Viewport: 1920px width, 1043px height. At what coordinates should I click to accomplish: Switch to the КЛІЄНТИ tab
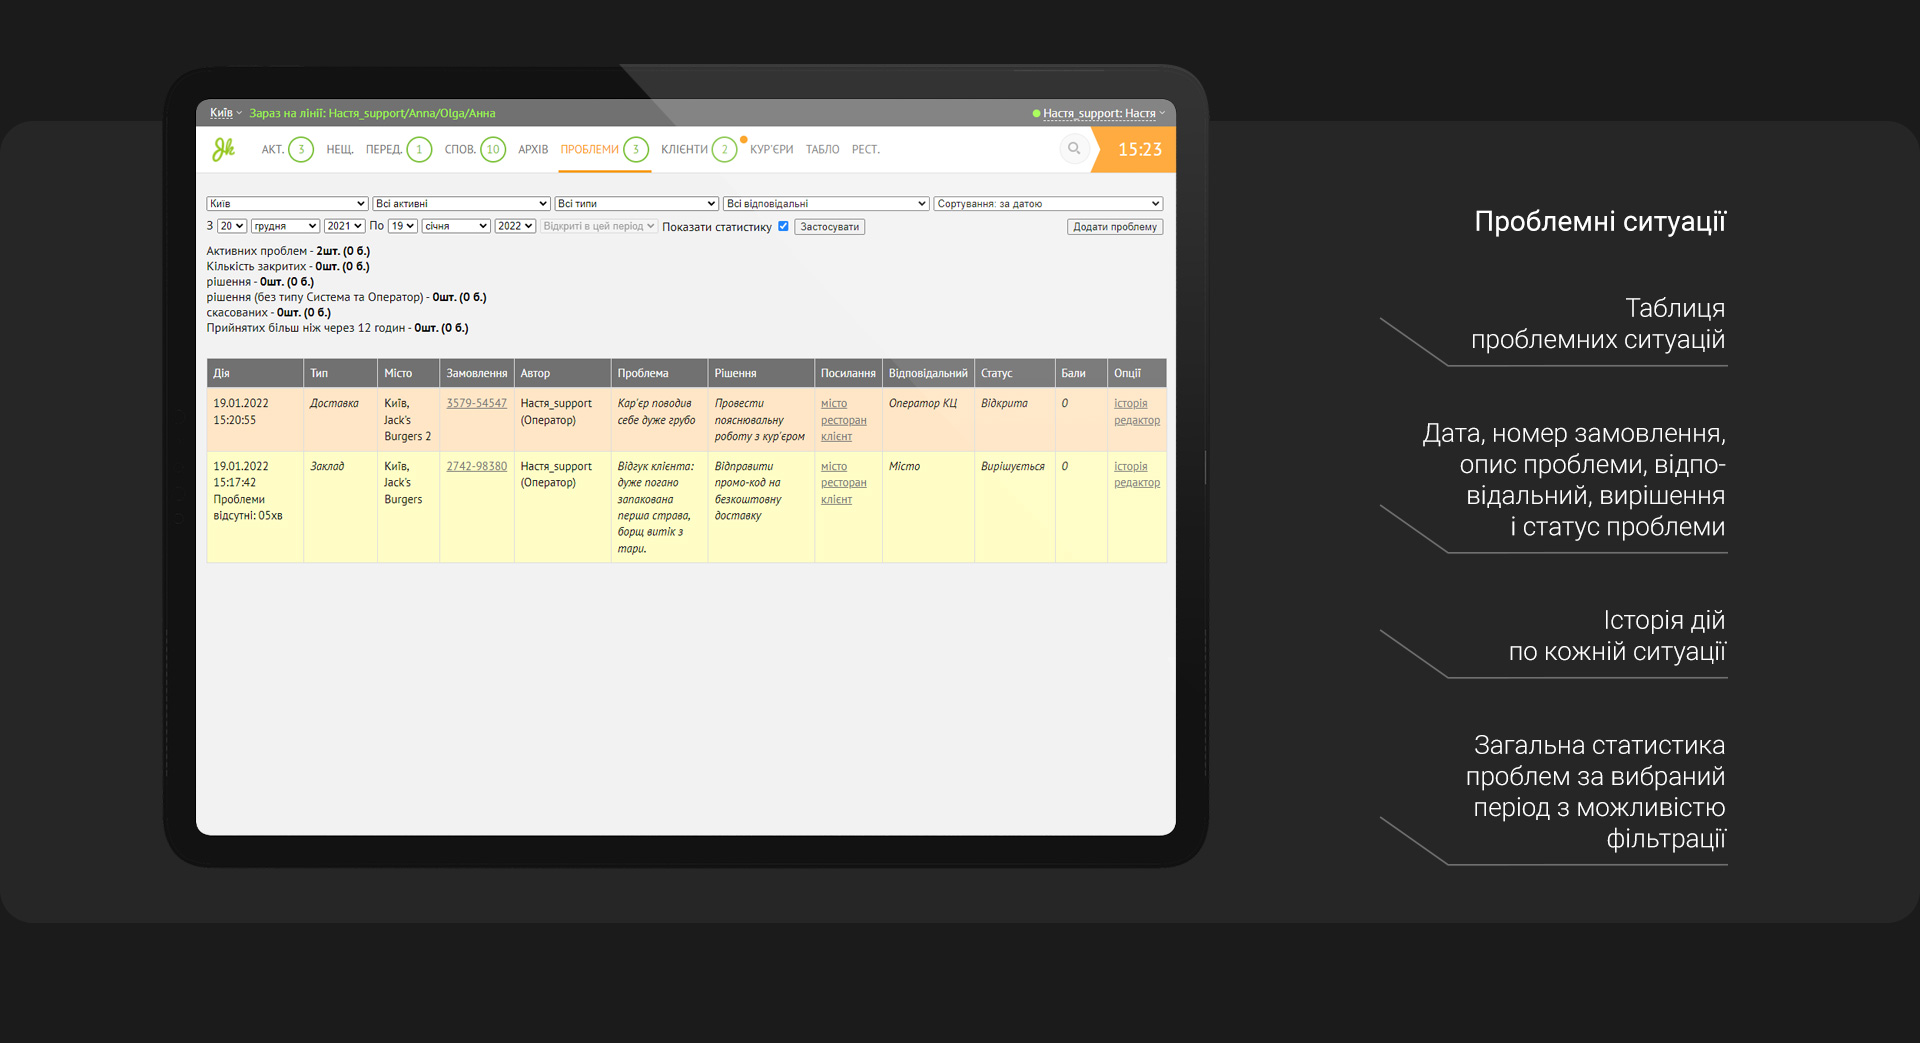[684, 150]
